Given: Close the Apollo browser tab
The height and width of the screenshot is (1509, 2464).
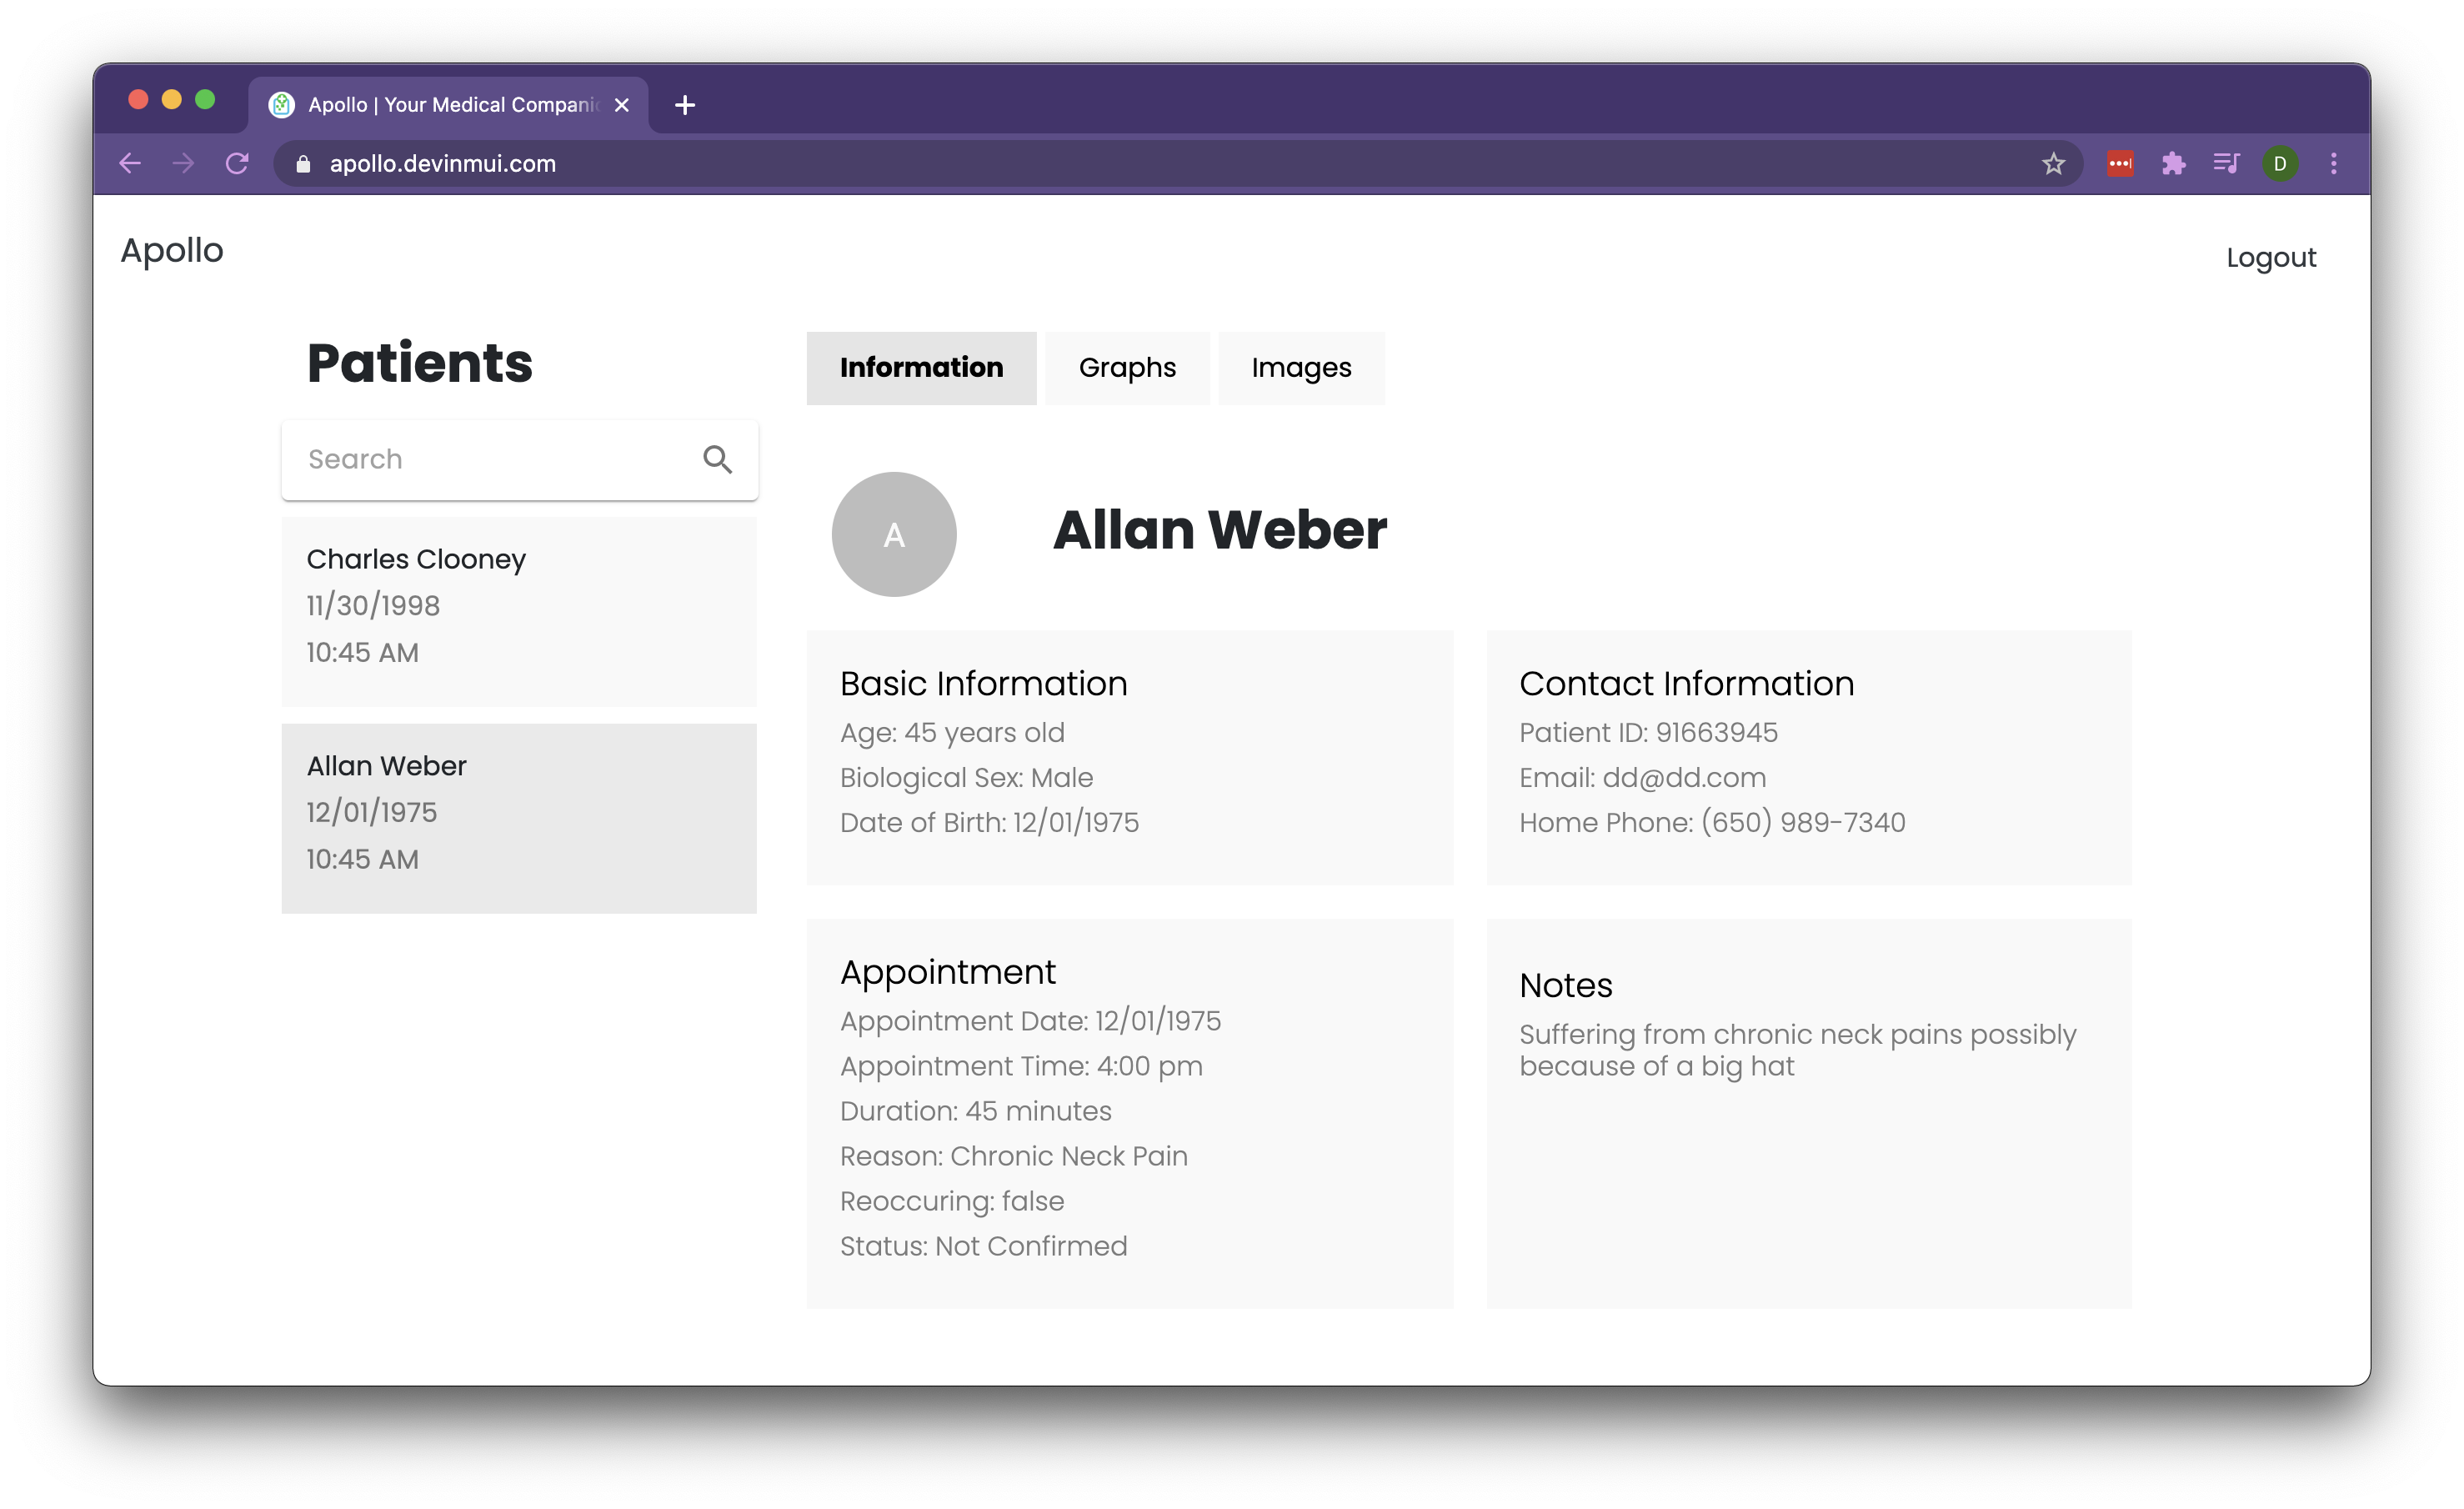Looking at the screenshot, I should (622, 105).
